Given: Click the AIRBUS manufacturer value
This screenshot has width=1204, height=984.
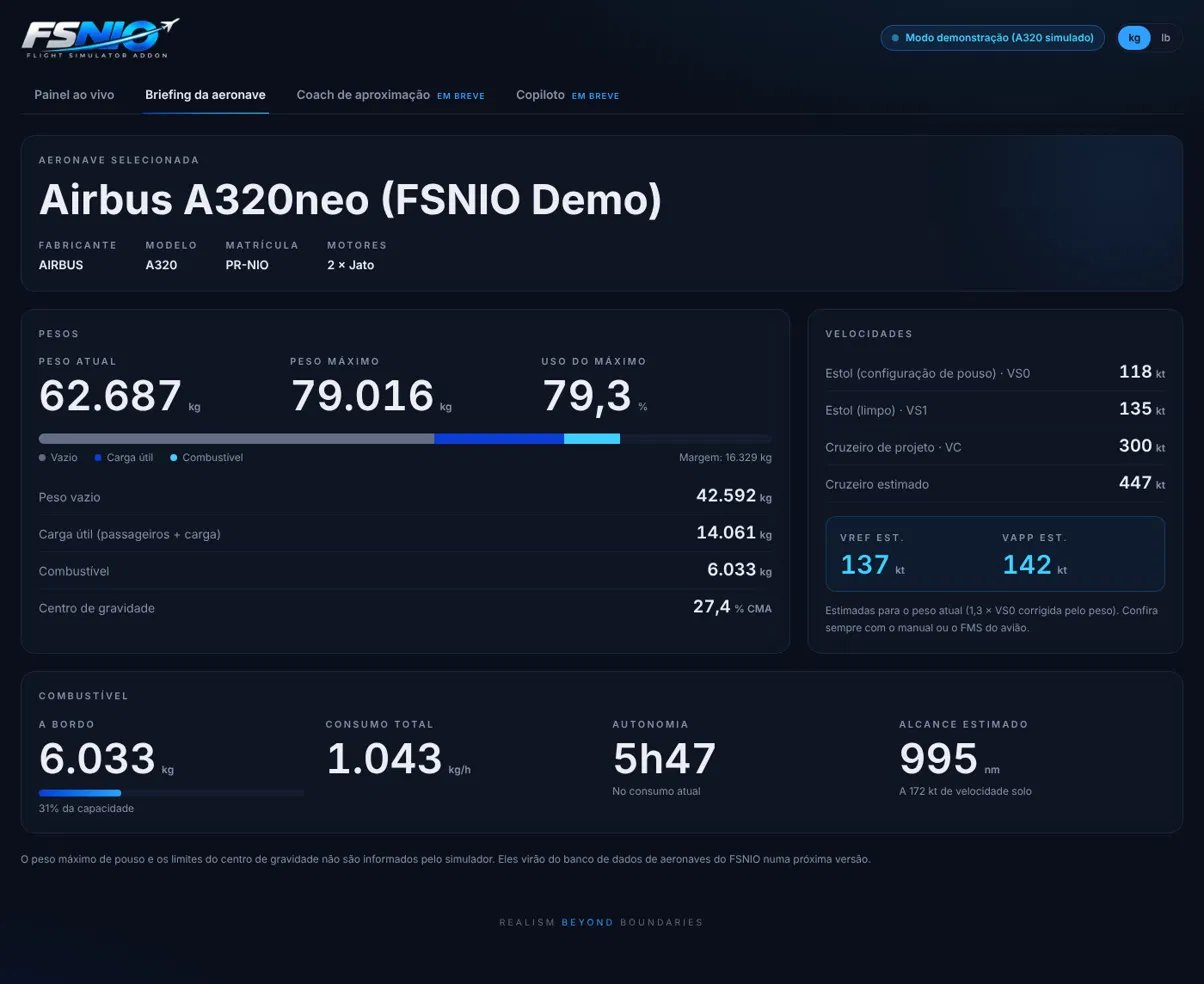Looking at the screenshot, I should [61, 265].
